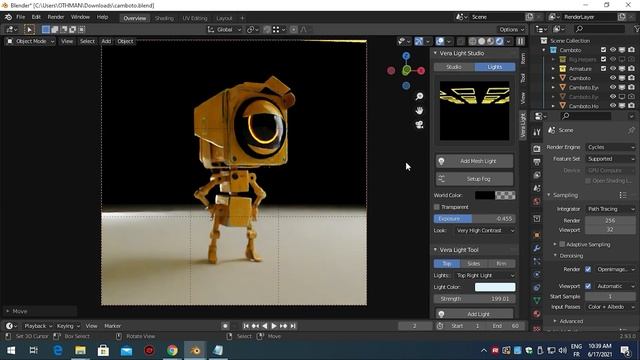This screenshot has width=640, height=360.
Task: Open Windows Start menu
Action: point(11,350)
